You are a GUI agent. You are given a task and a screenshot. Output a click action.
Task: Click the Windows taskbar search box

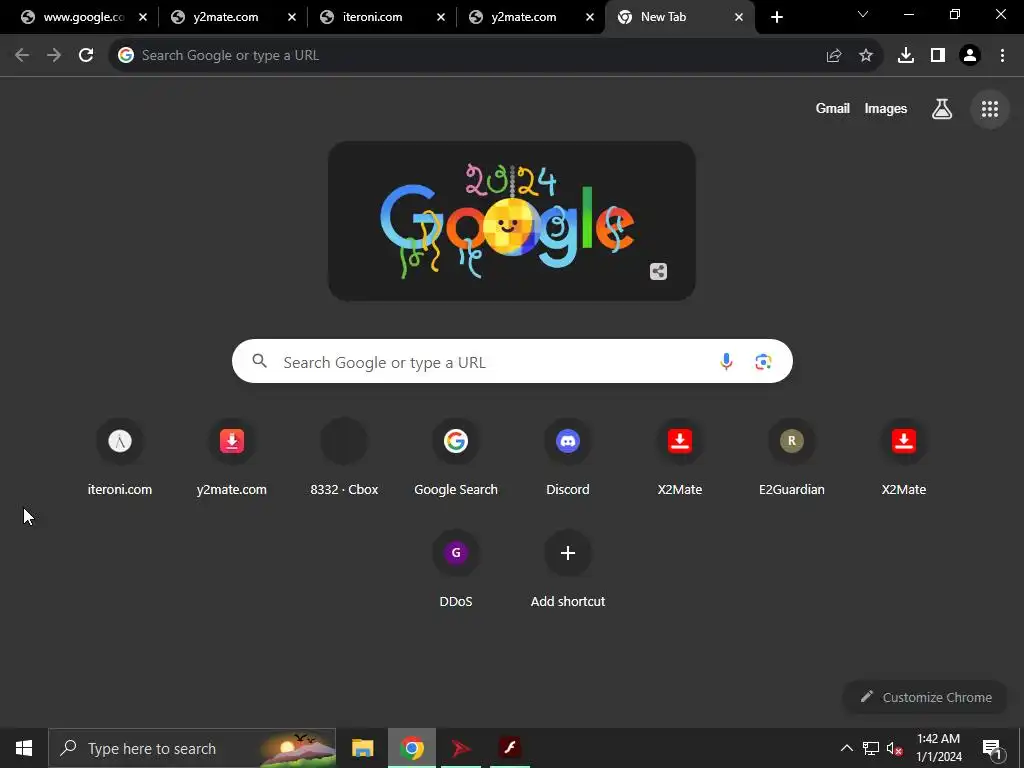point(192,748)
